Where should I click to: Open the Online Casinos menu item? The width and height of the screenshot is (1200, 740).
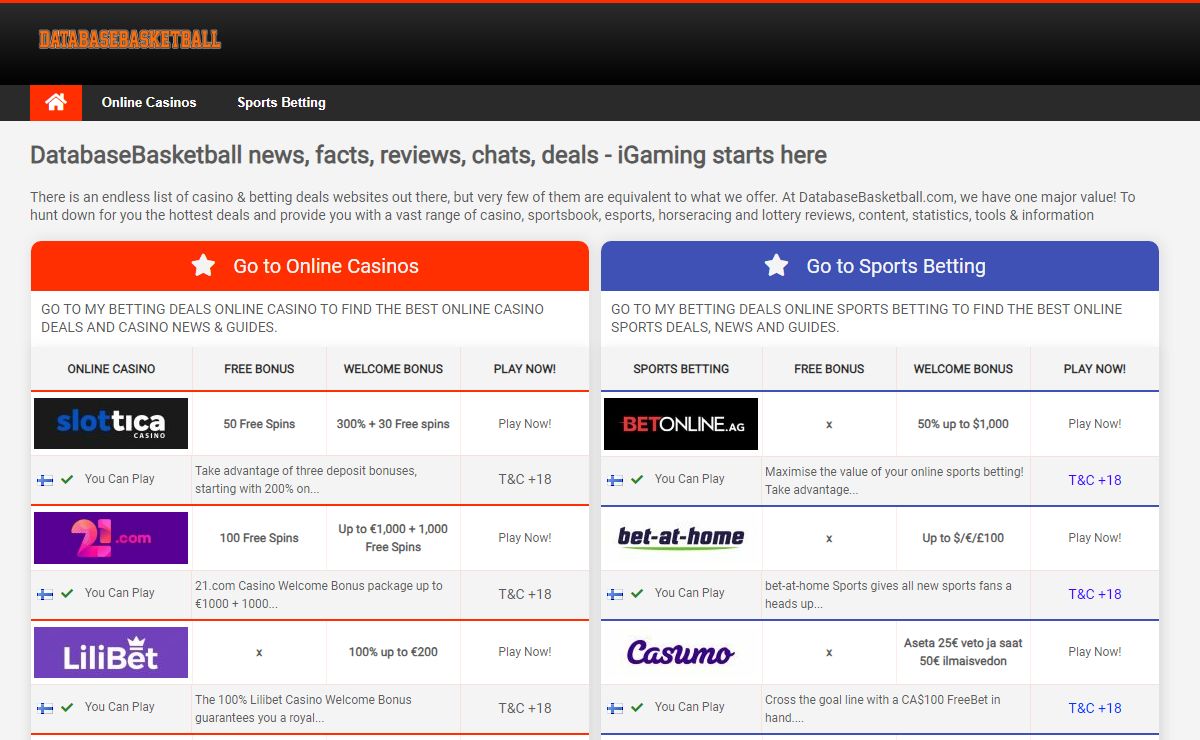pyautogui.click(x=149, y=102)
